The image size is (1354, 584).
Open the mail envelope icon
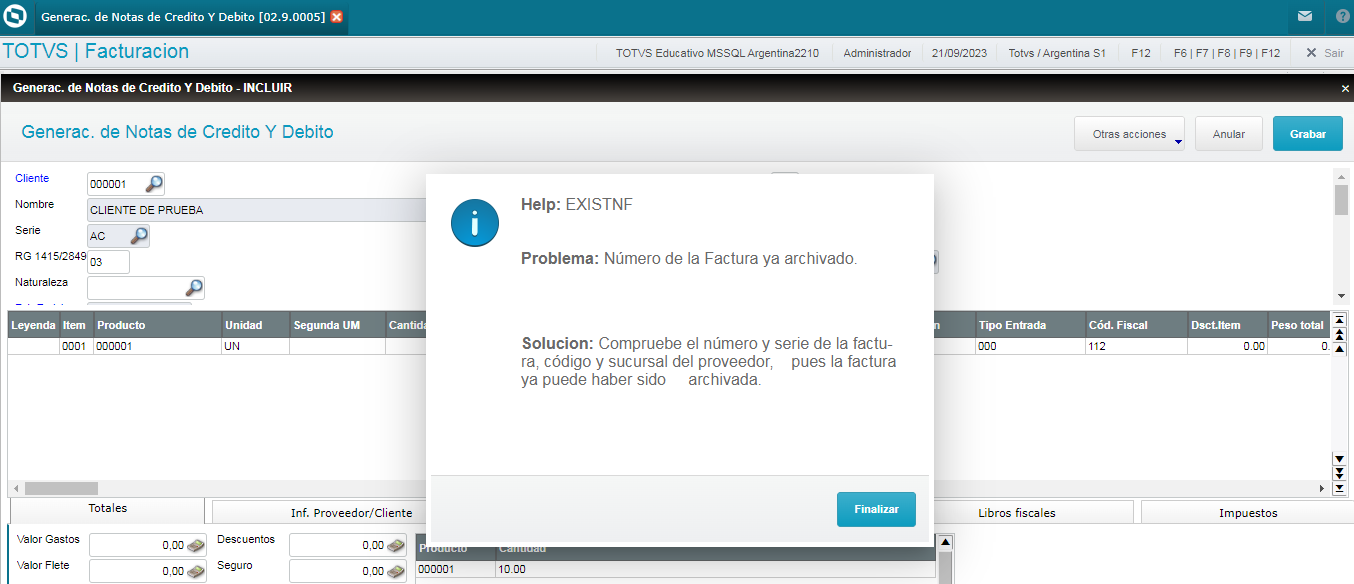click(1304, 16)
